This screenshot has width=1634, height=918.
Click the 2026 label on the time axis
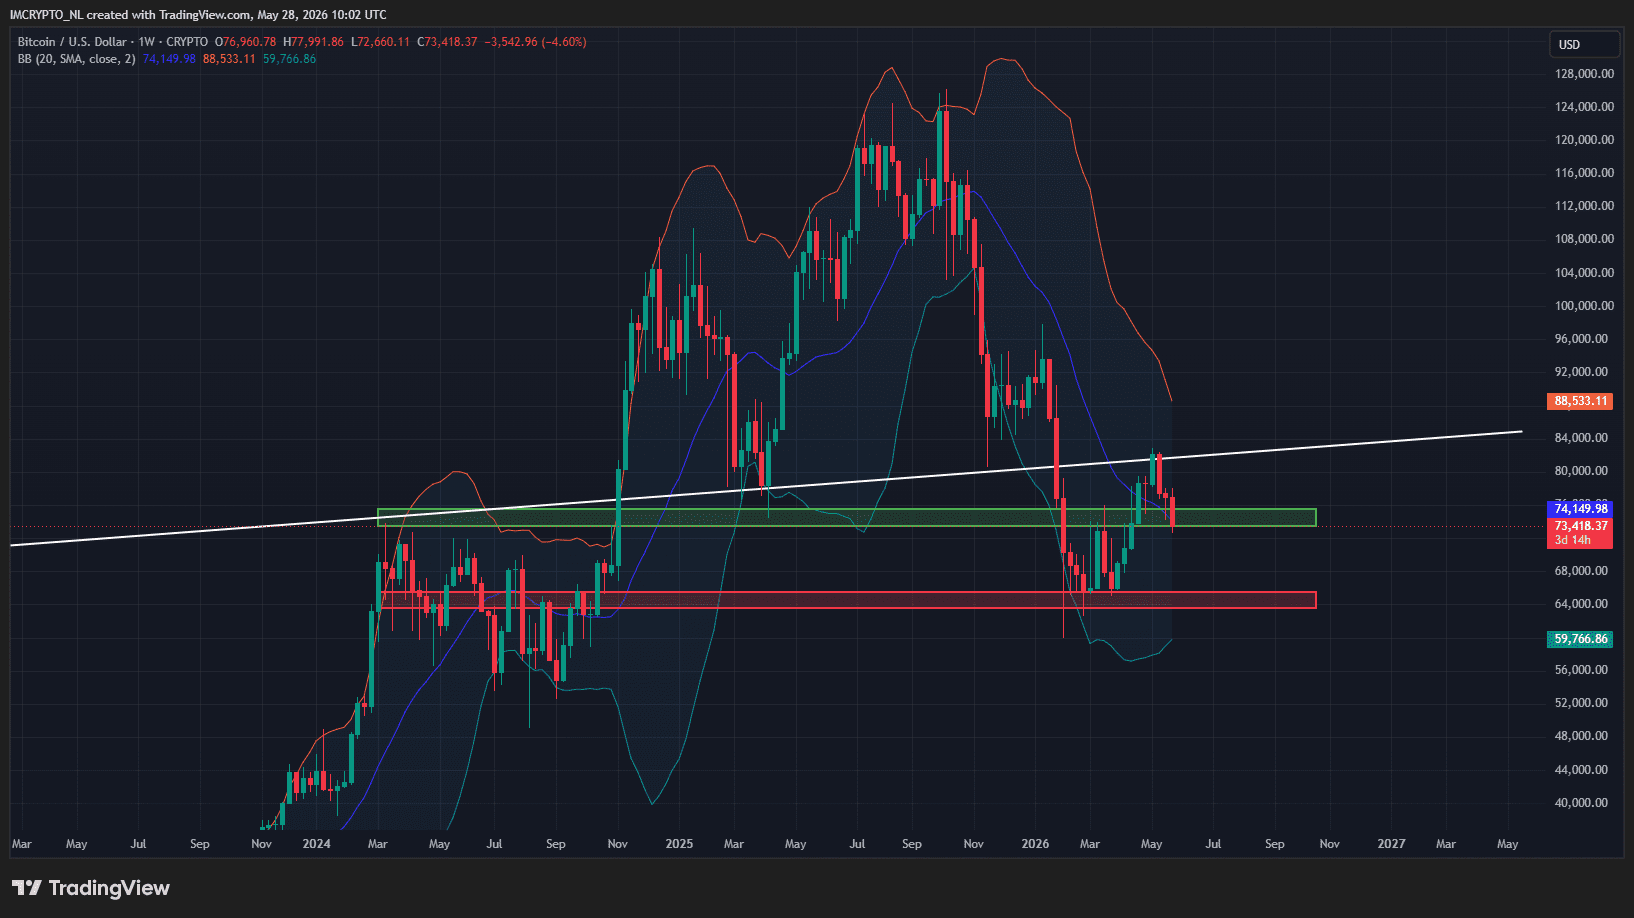coord(1035,844)
